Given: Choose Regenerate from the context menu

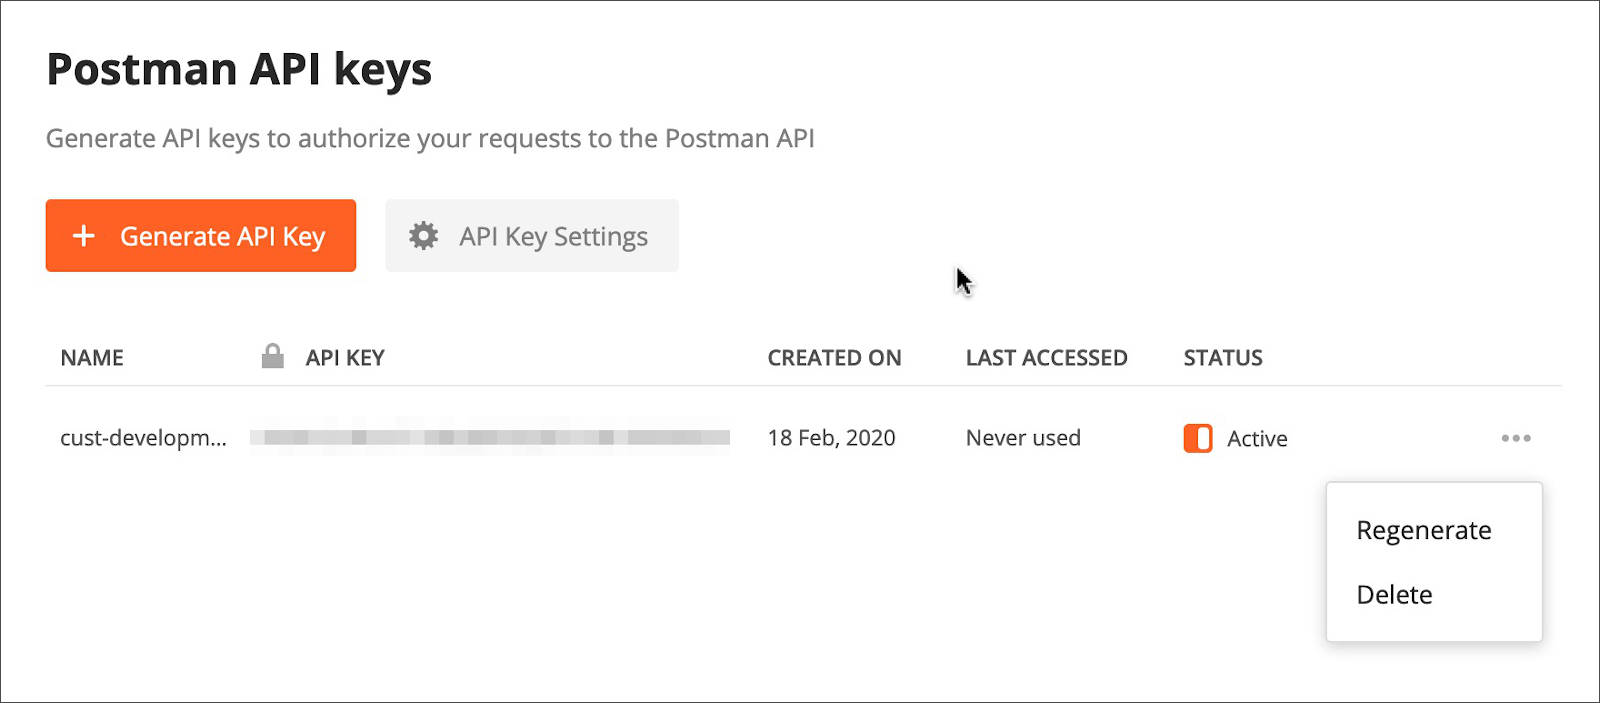Looking at the screenshot, I should click(x=1424, y=530).
